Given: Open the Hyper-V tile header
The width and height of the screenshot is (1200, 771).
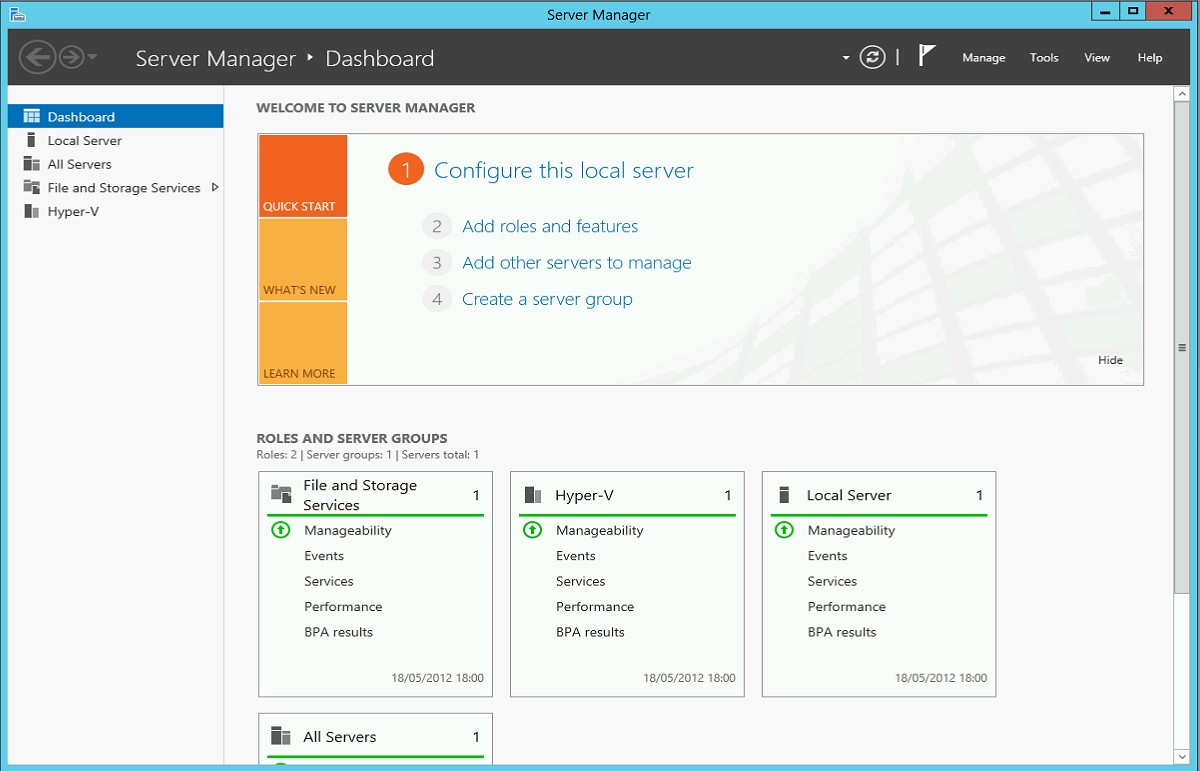Looking at the screenshot, I should (628, 495).
